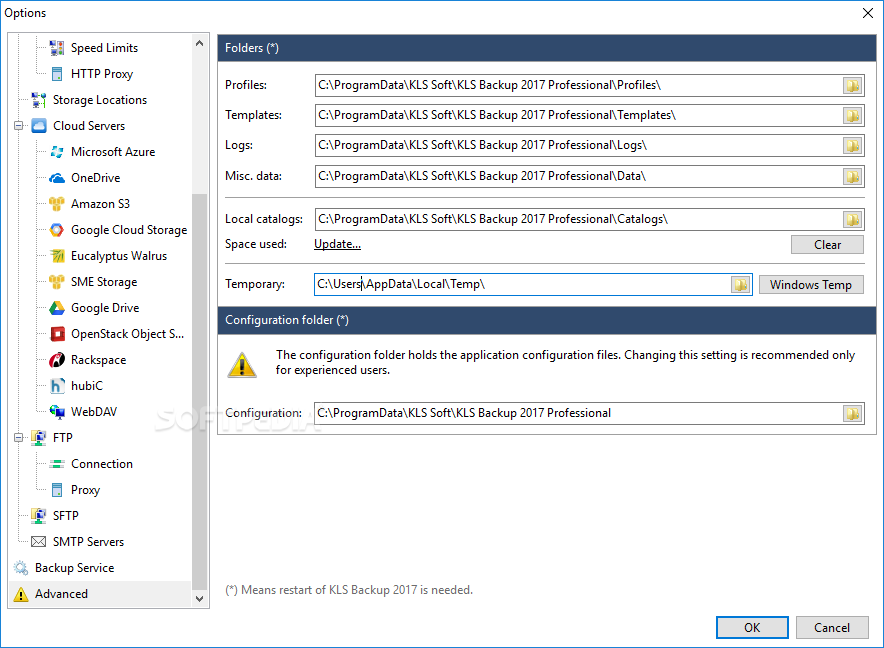Click the Backup Service gear icon

point(21,567)
